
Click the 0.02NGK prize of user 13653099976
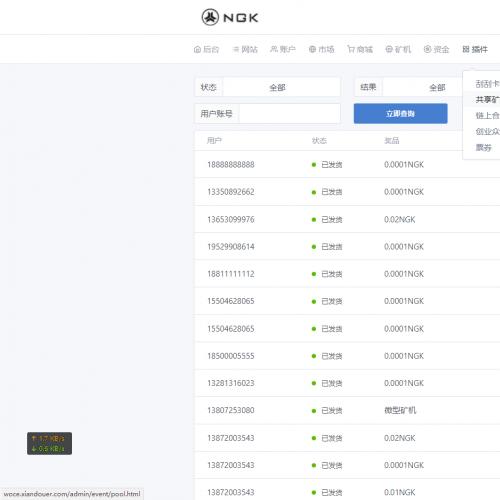point(400,220)
